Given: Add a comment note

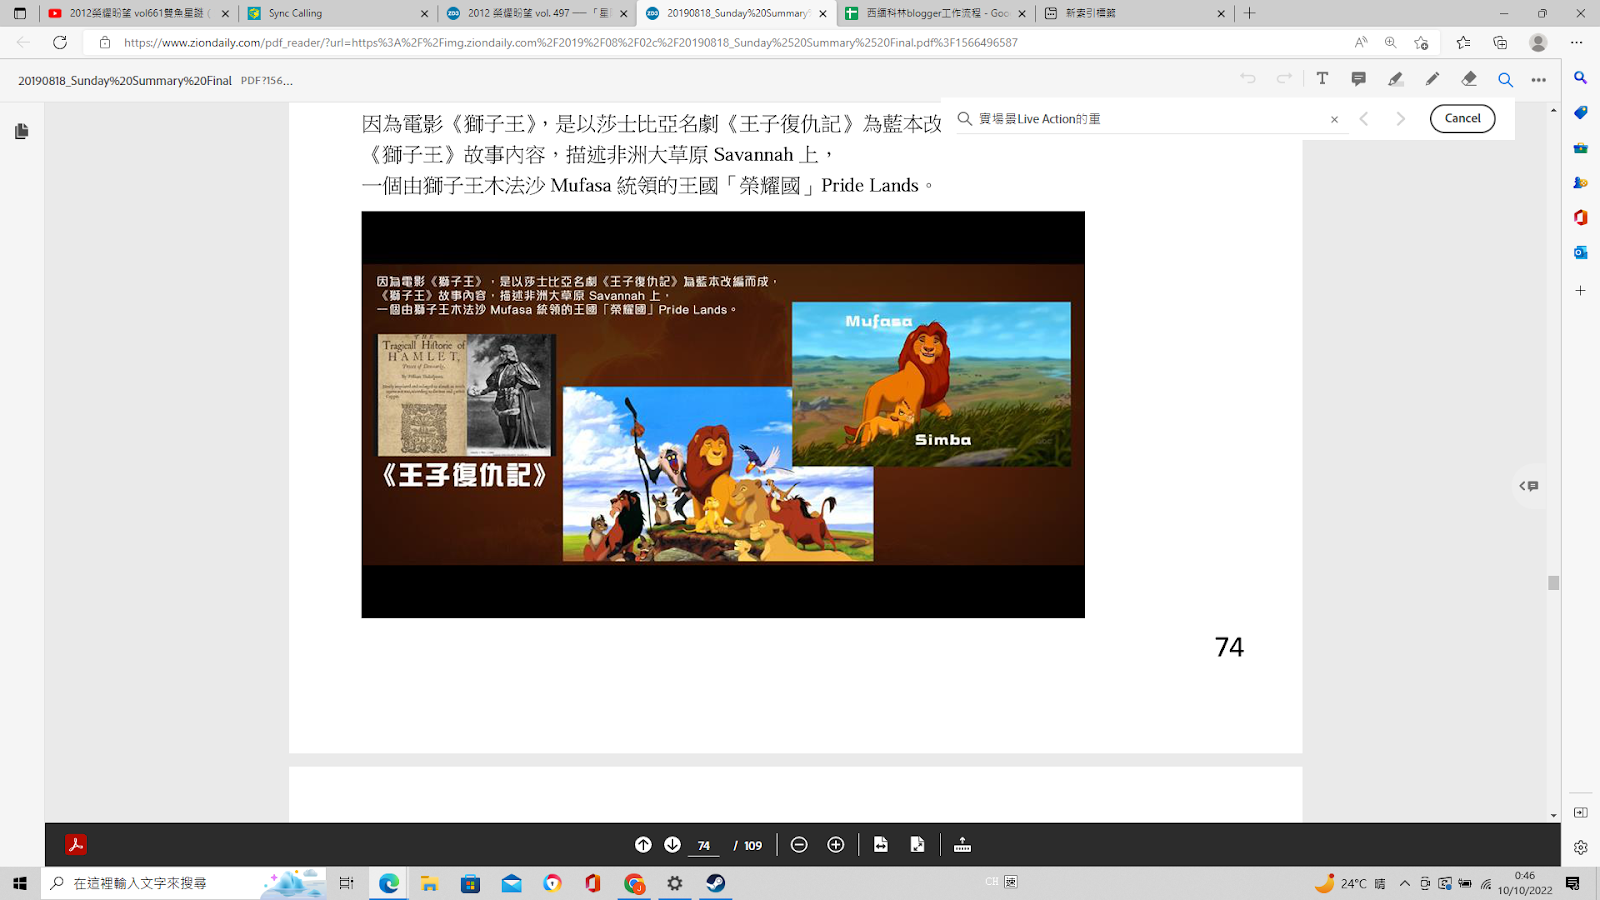Looking at the screenshot, I should (1358, 79).
